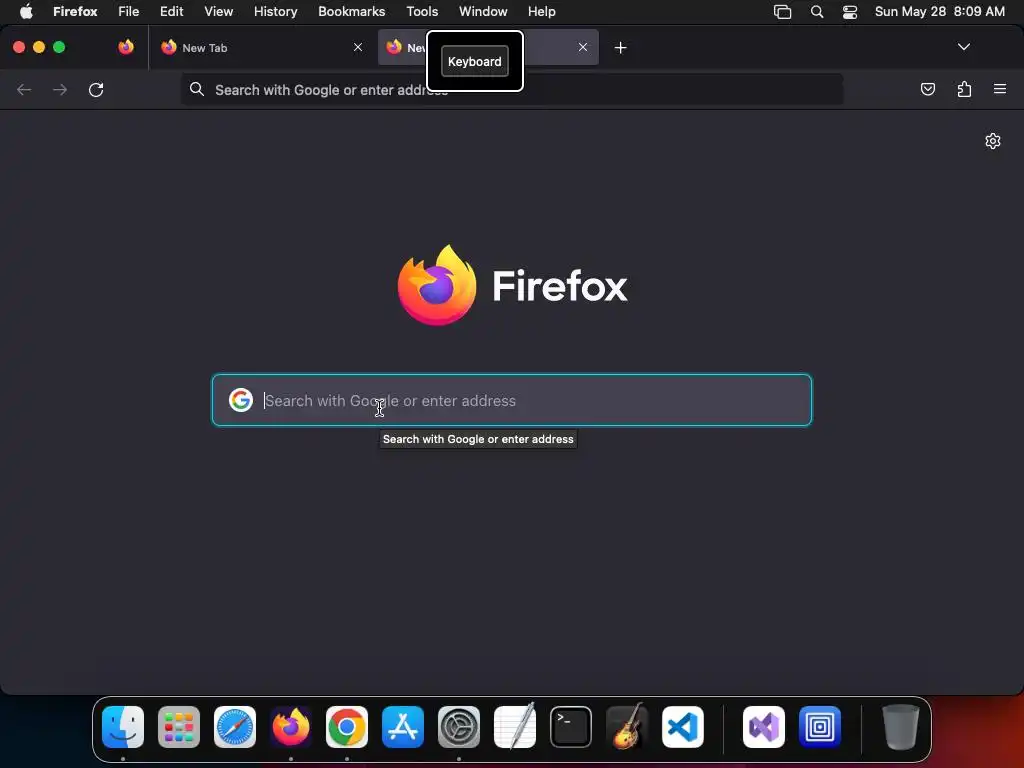Launch GarageBand from the Dock
The height and width of the screenshot is (768, 1024).
627,726
